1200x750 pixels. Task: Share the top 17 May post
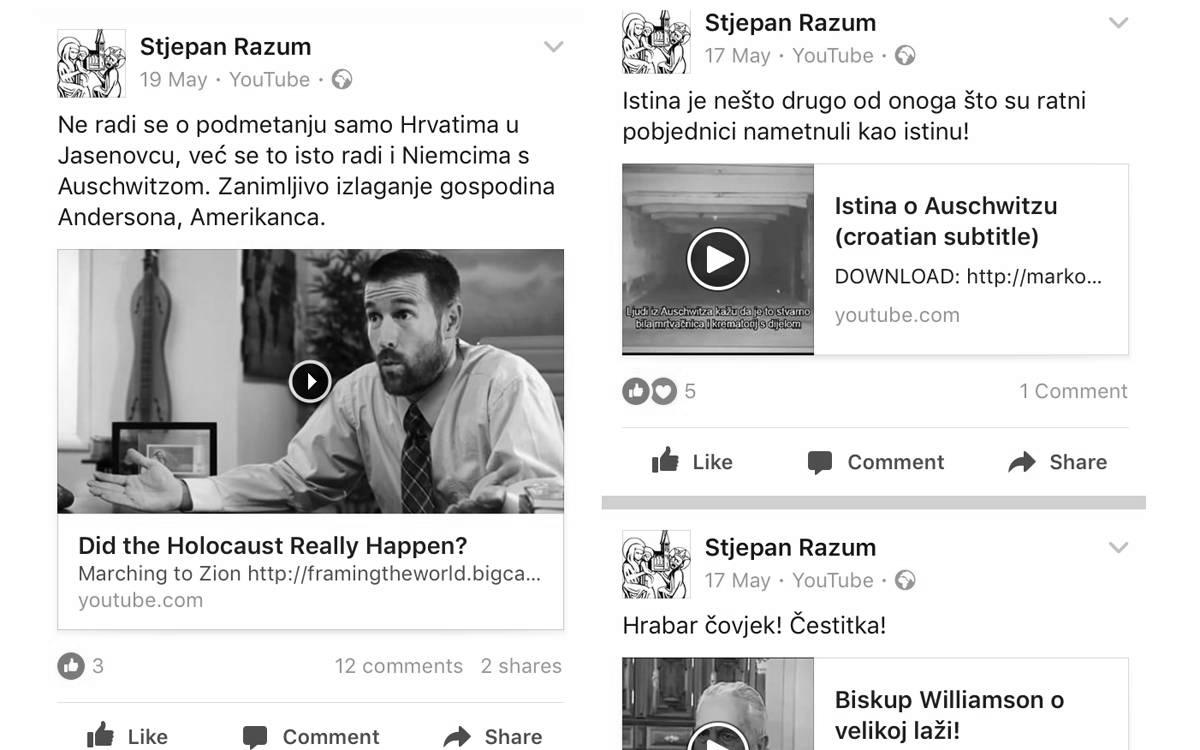(x=1058, y=461)
